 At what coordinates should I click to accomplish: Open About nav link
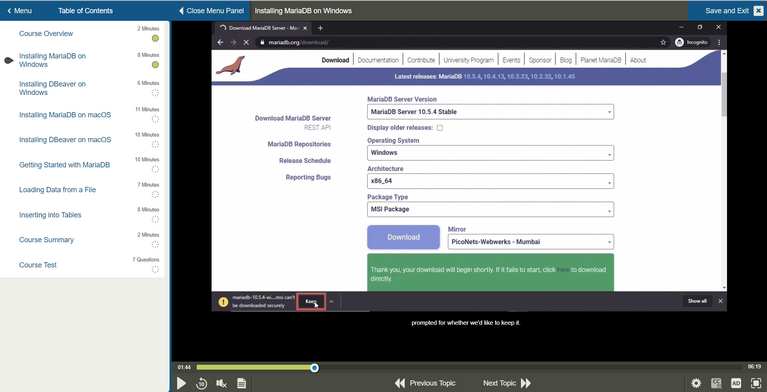click(x=638, y=60)
